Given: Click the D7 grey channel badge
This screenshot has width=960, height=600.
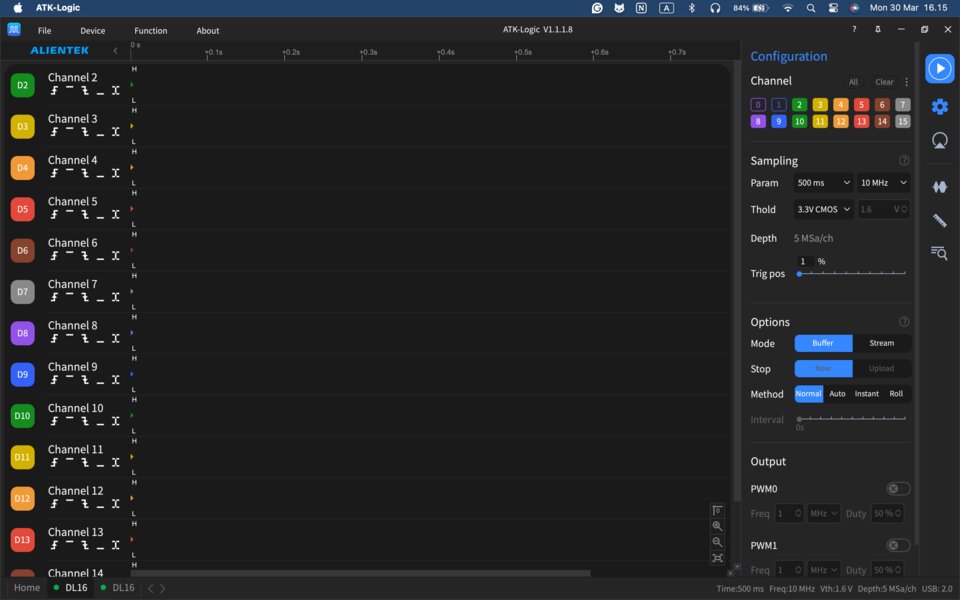Looking at the screenshot, I should [x=23, y=292].
